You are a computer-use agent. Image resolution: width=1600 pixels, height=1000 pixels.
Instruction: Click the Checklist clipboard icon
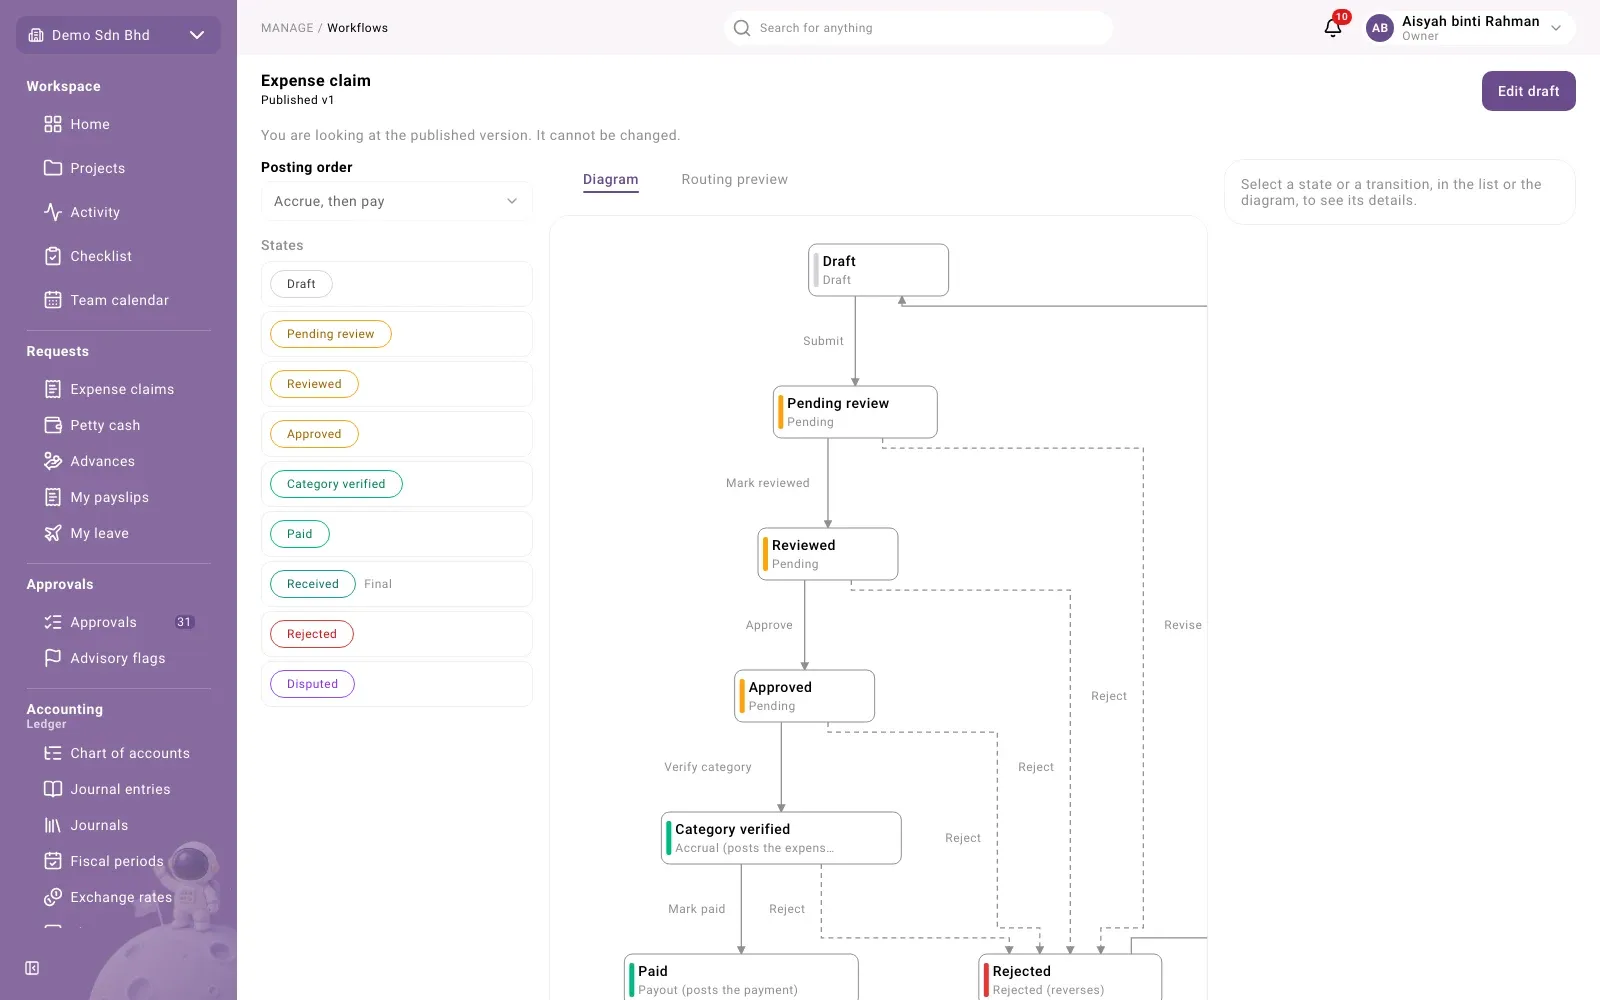tap(53, 256)
